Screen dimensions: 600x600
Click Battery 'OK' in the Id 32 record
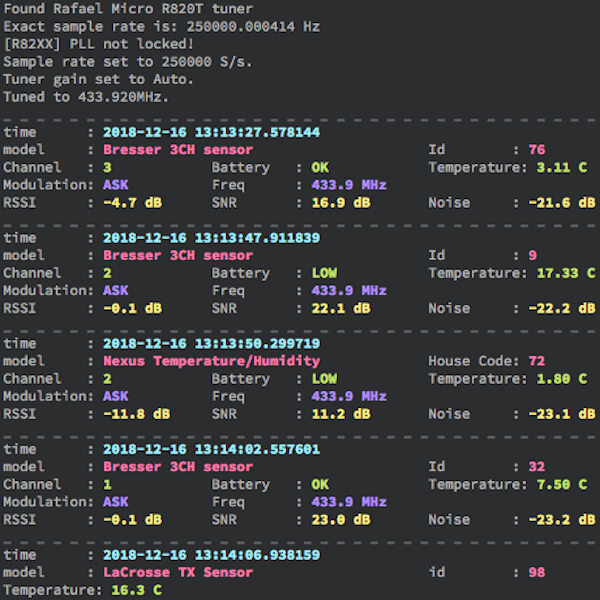pos(320,484)
